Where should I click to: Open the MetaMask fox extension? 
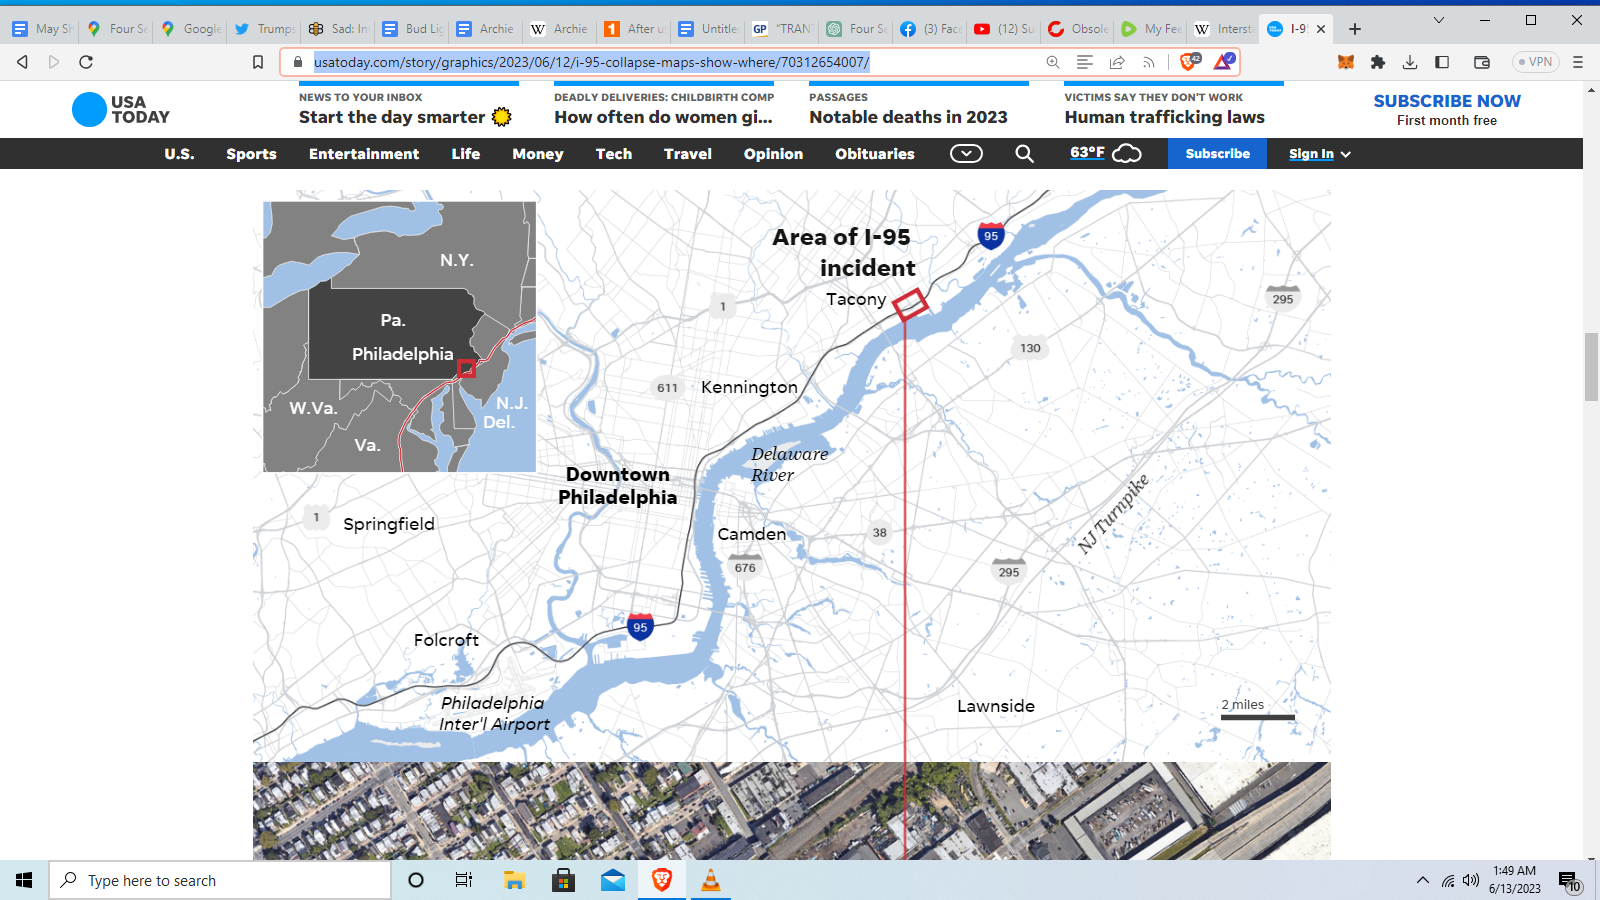1346,62
